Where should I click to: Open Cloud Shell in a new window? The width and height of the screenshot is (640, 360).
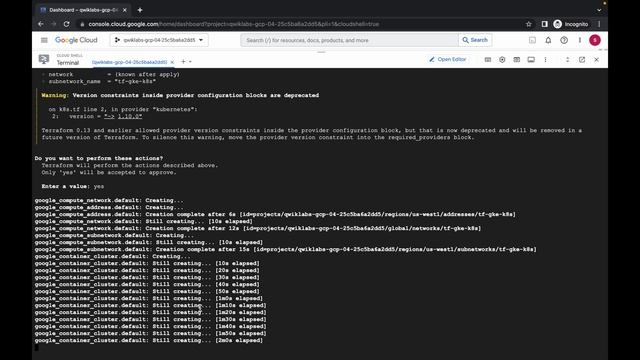[582, 60]
